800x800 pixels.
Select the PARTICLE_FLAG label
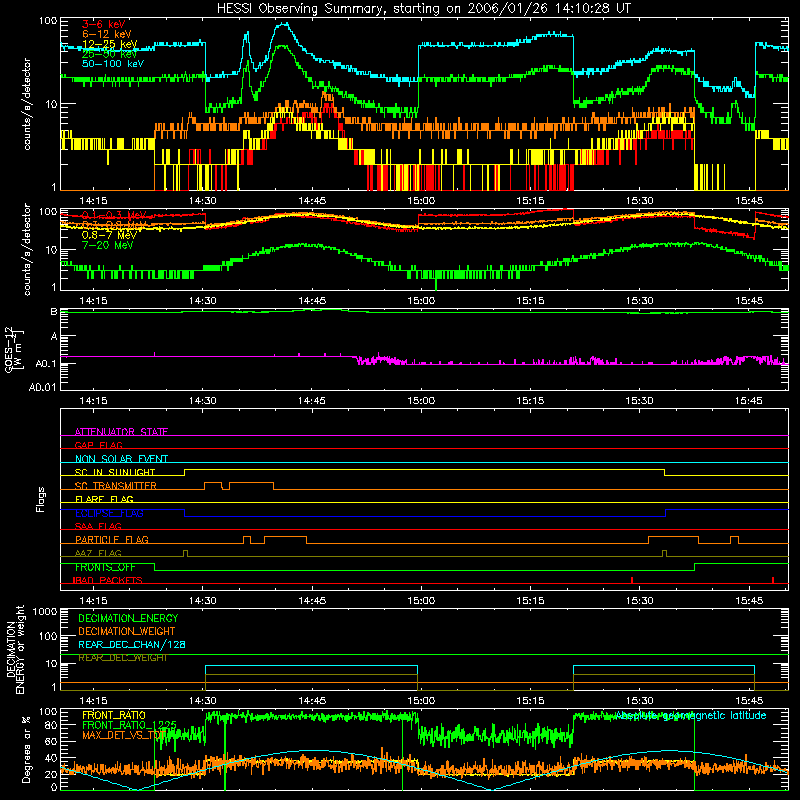[x=112, y=539]
